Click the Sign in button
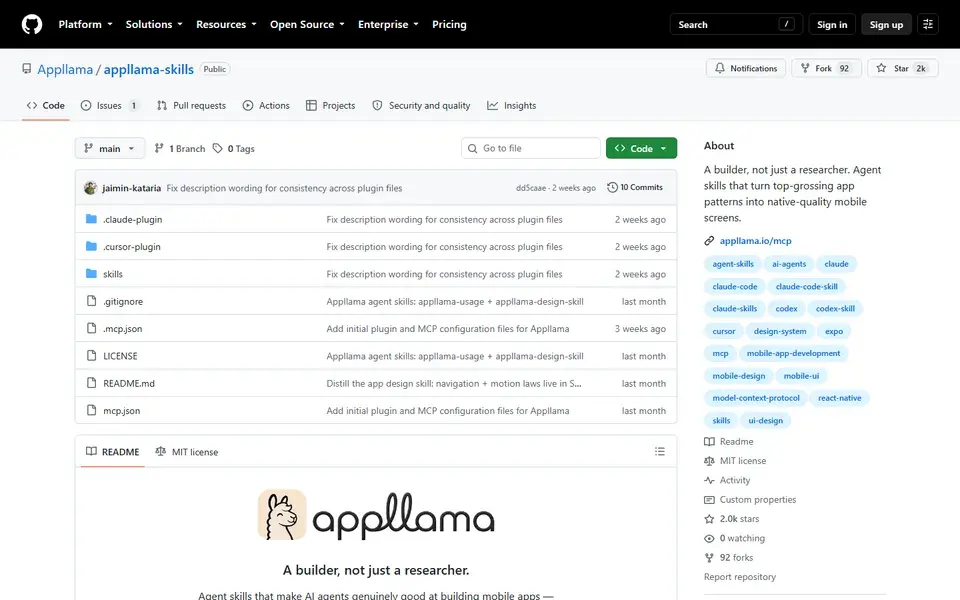The width and height of the screenshot is (960, 600). [832, 24]
